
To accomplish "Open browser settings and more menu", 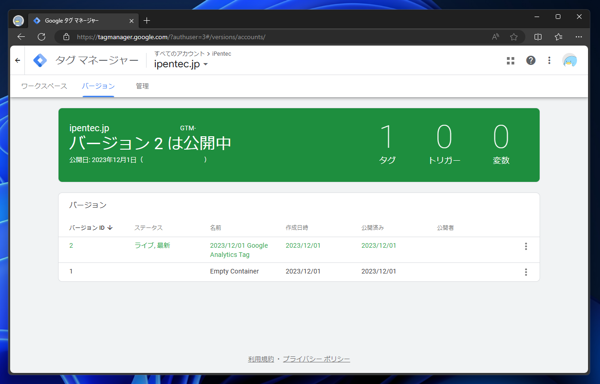I will (x=579, y=37).
